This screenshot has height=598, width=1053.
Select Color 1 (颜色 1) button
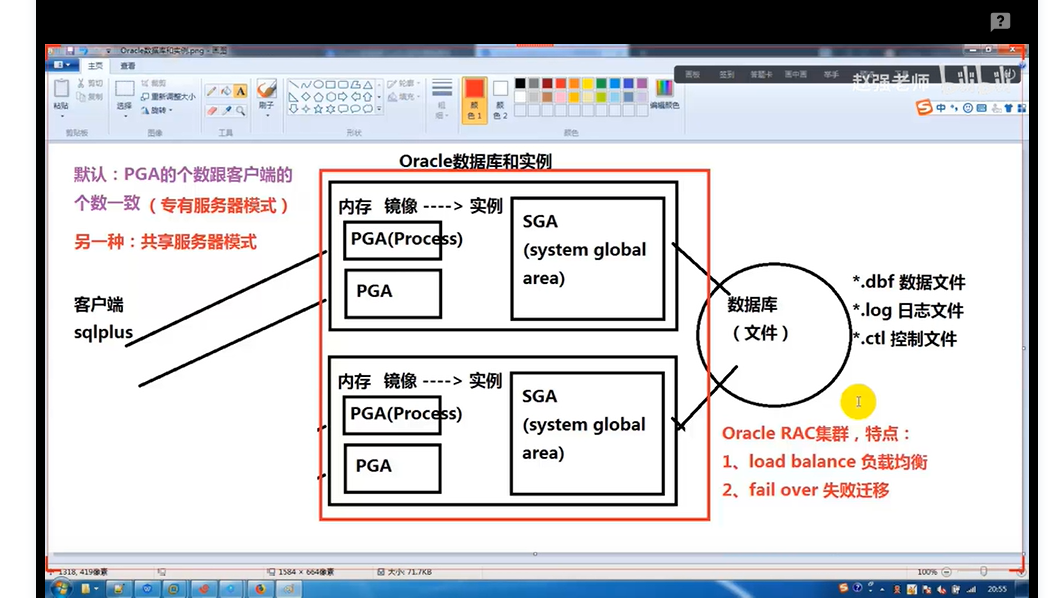474,99
